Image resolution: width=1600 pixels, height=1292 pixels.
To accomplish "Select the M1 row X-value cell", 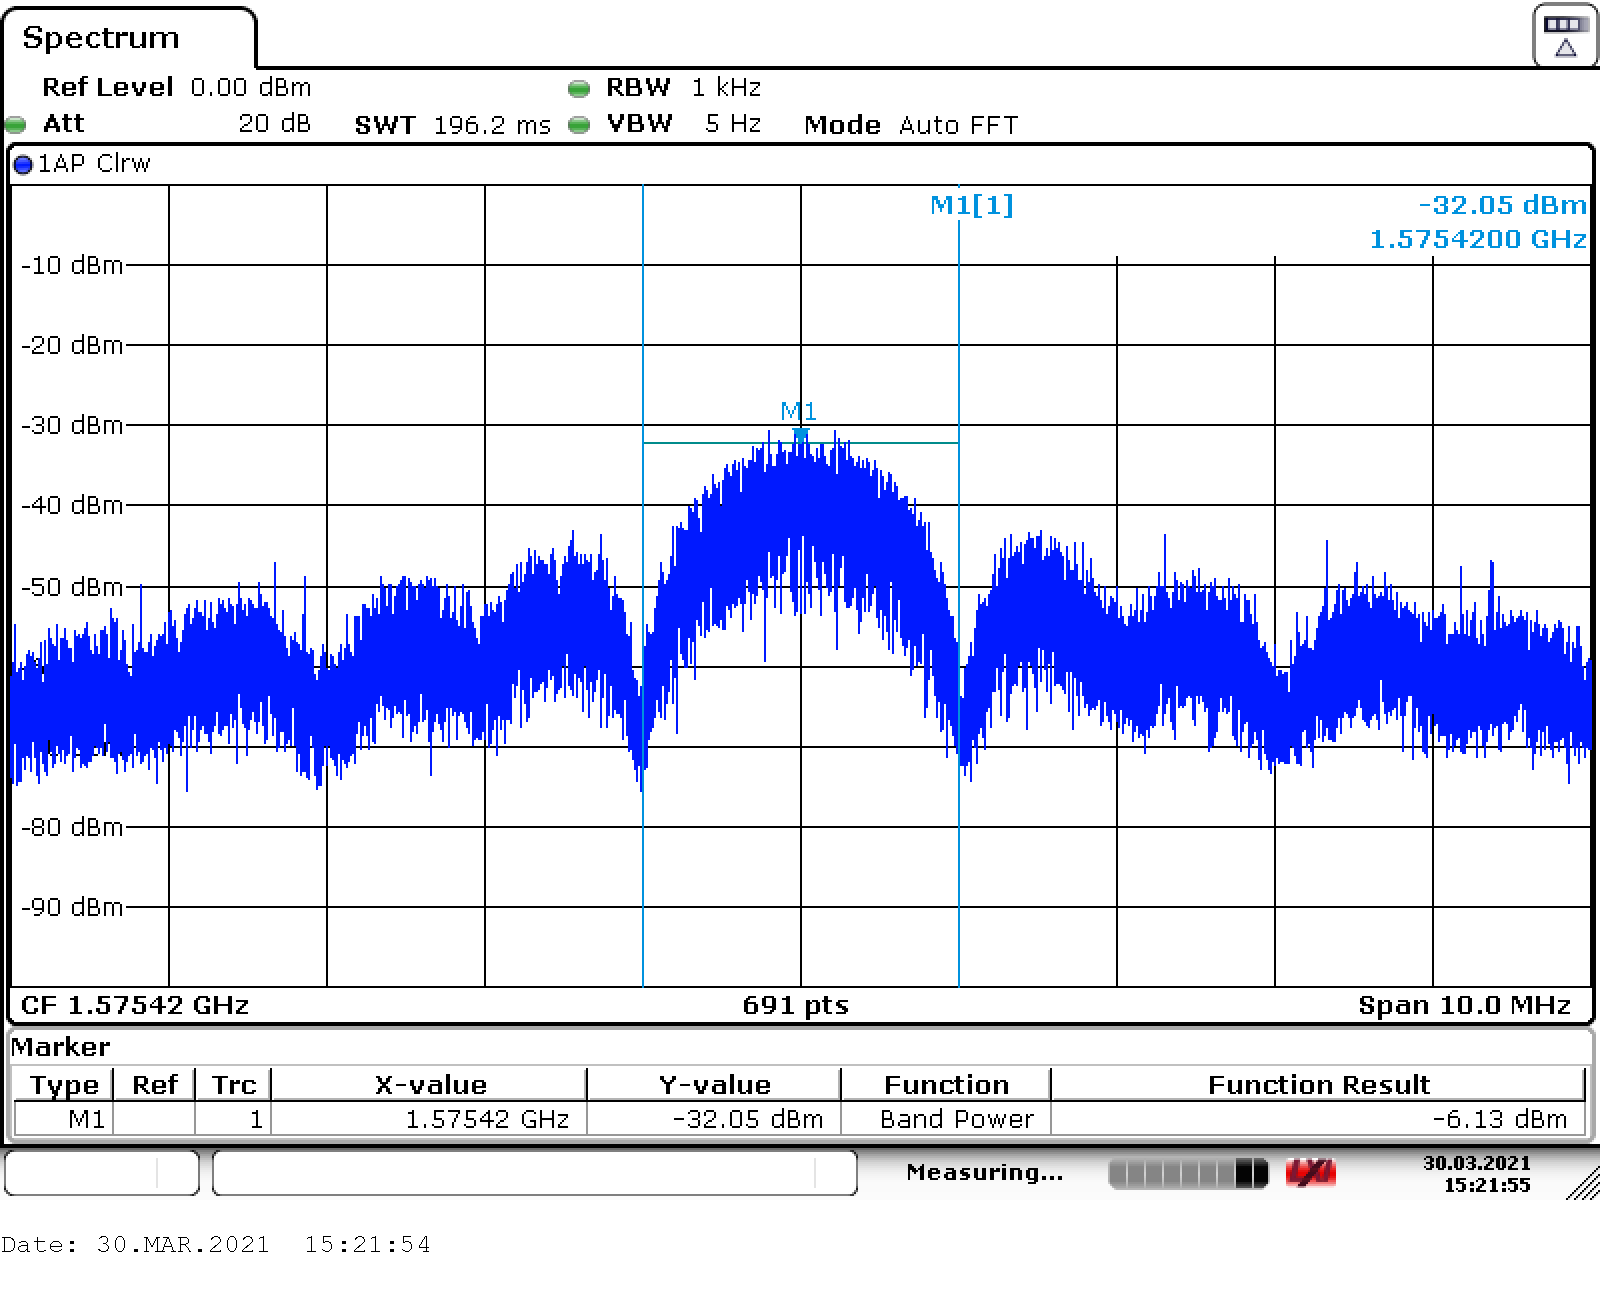I will click(x=429, y=1119).
